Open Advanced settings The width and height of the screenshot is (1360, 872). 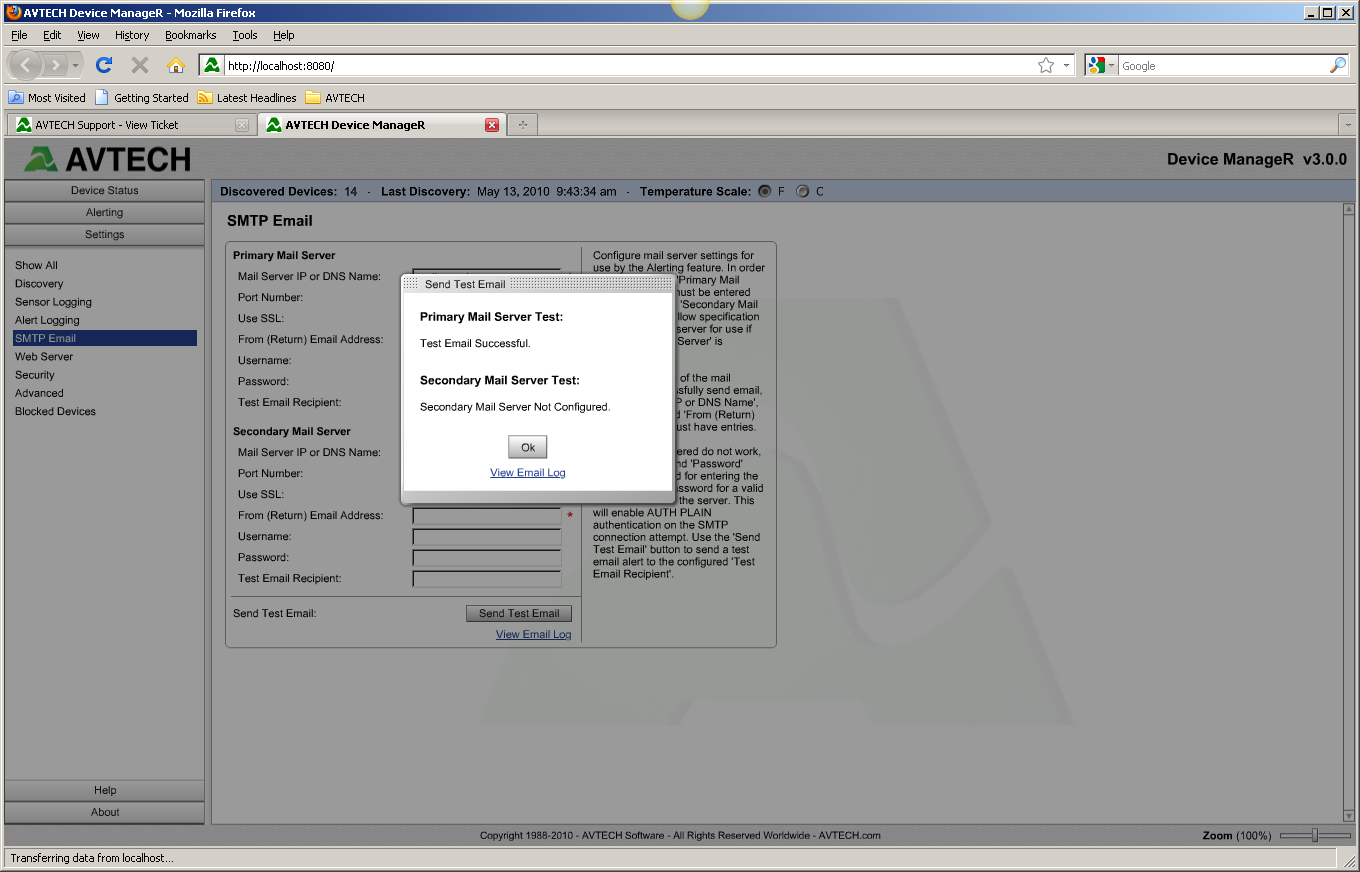[39, 393]
